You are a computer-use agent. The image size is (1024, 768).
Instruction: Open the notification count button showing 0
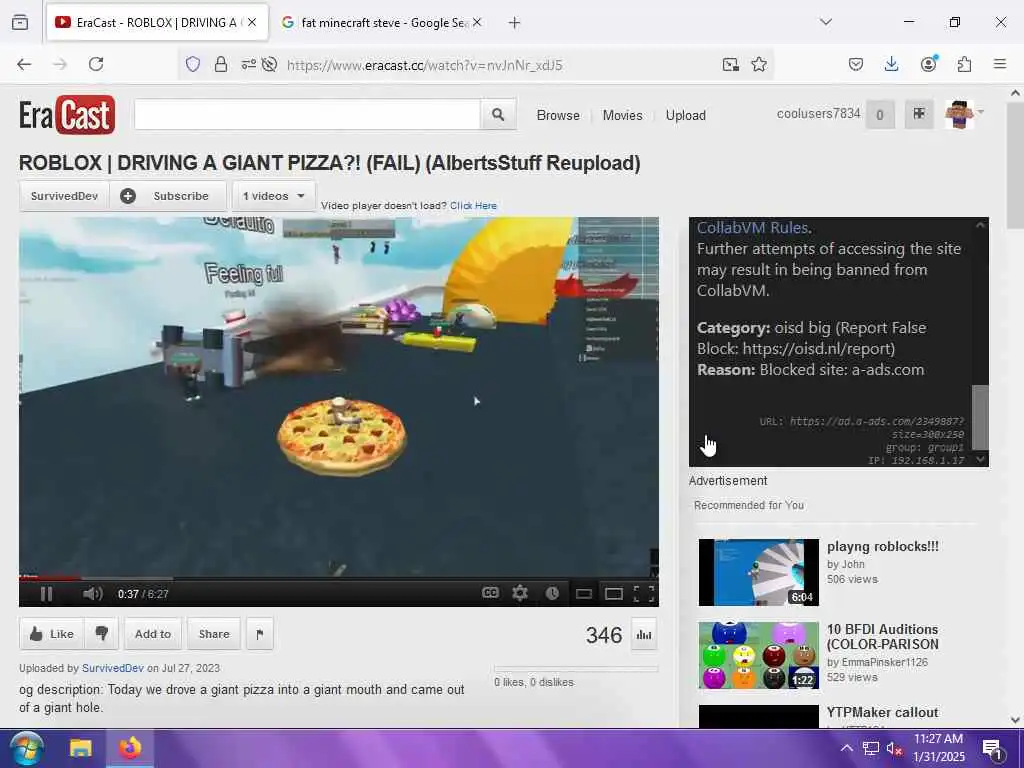click(880, 115)
